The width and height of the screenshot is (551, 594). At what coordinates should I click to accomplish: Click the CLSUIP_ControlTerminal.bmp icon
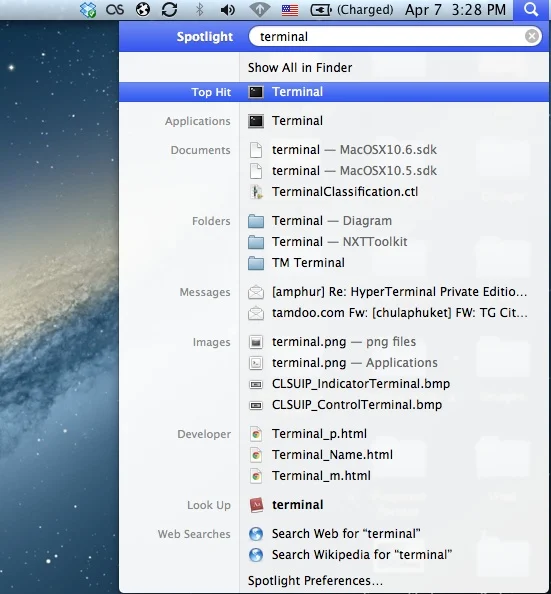256,406
